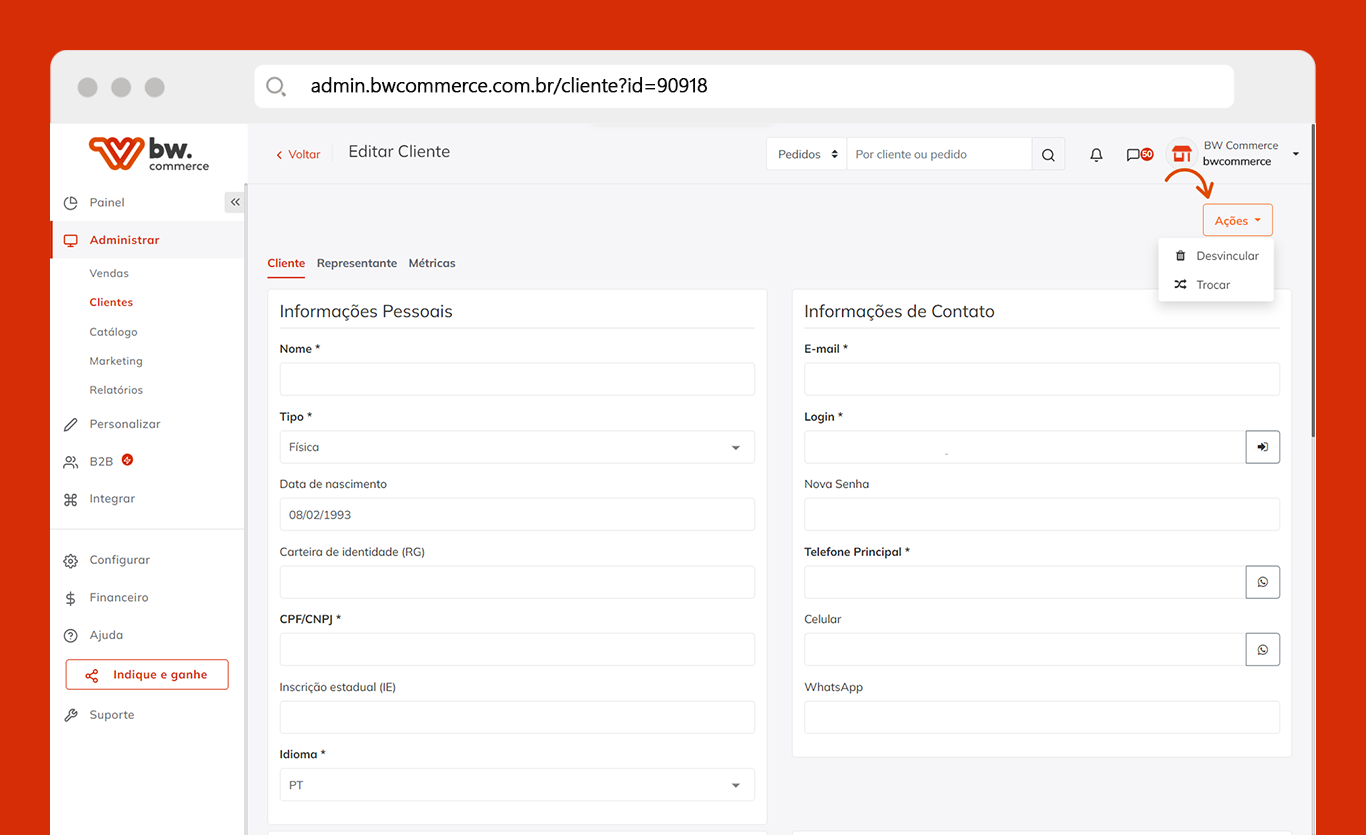Click the red badge beside B2B
The height and width of the screenshot is (835, 1366).
click(127, 460)
